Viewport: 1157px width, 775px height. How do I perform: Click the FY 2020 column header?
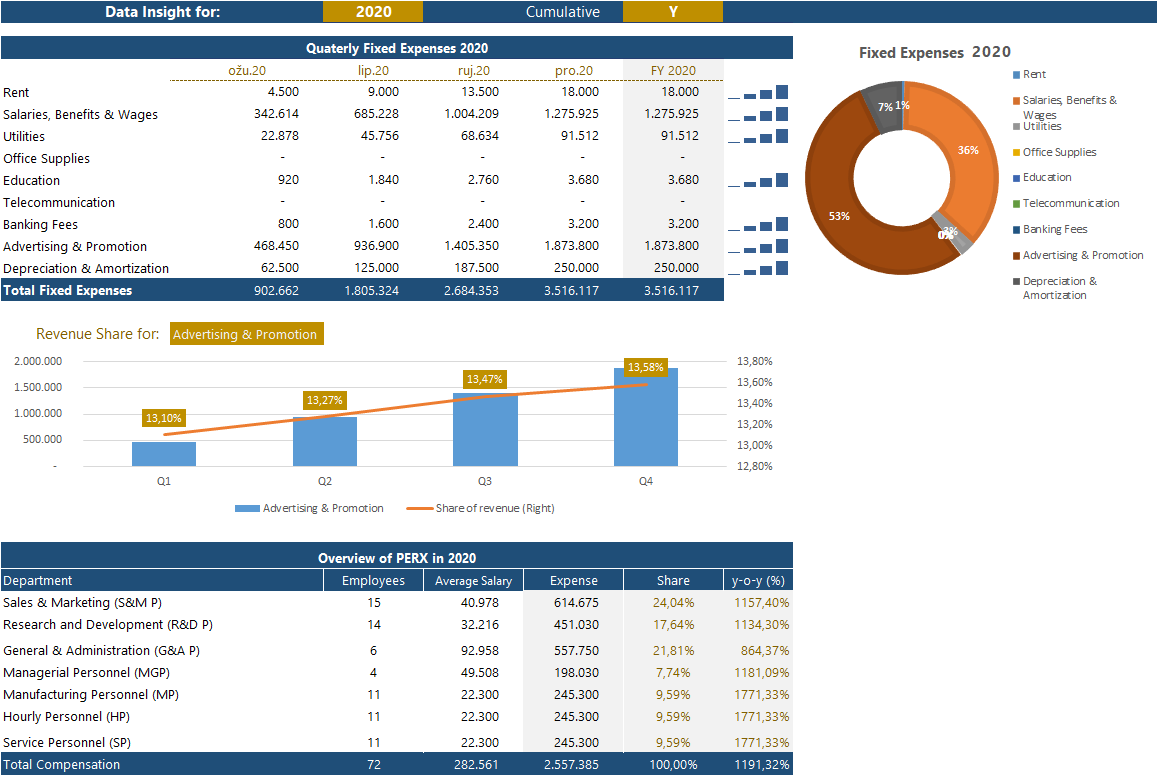tap(673, 71)
